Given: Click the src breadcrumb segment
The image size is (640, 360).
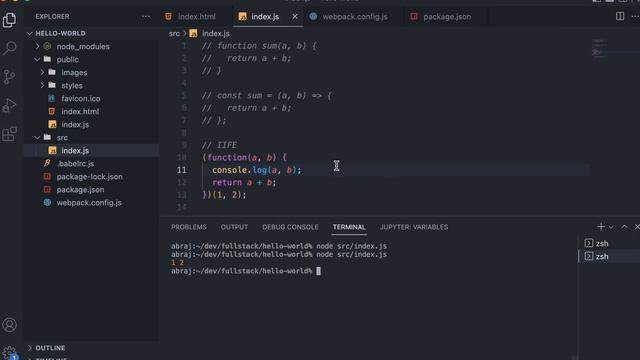Looking at the screenshot, I should pos(174,33).
